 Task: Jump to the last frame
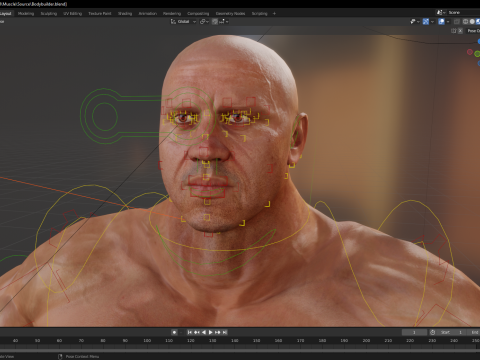pyautogui.click(x=225, y=332)
